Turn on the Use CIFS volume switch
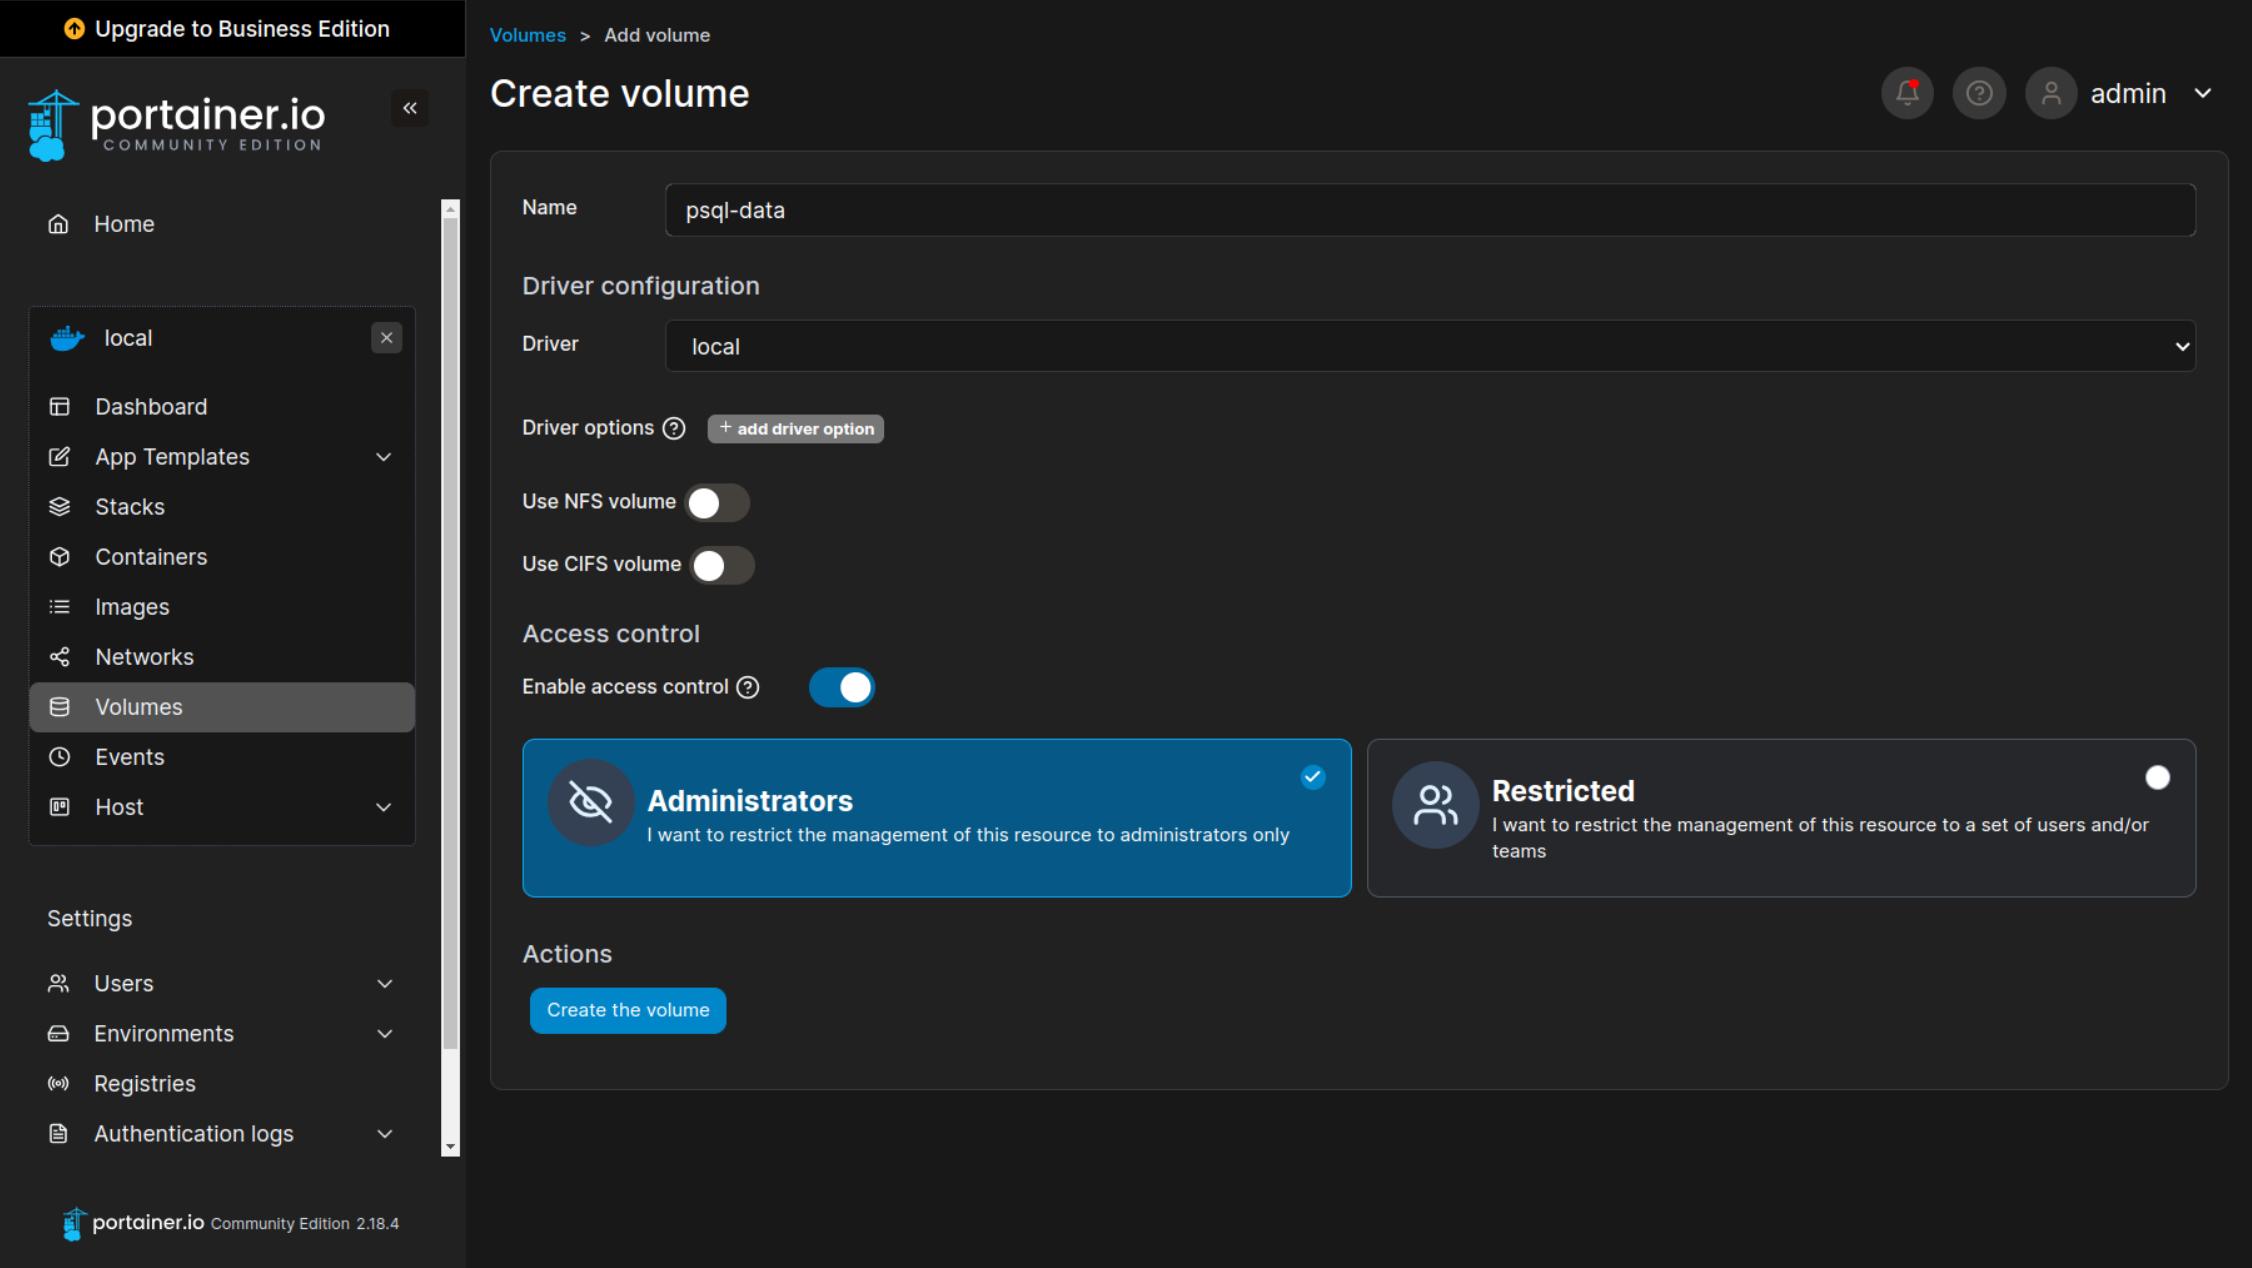The width and height of the screenshot is (2252, 1268). pos(721,565)
